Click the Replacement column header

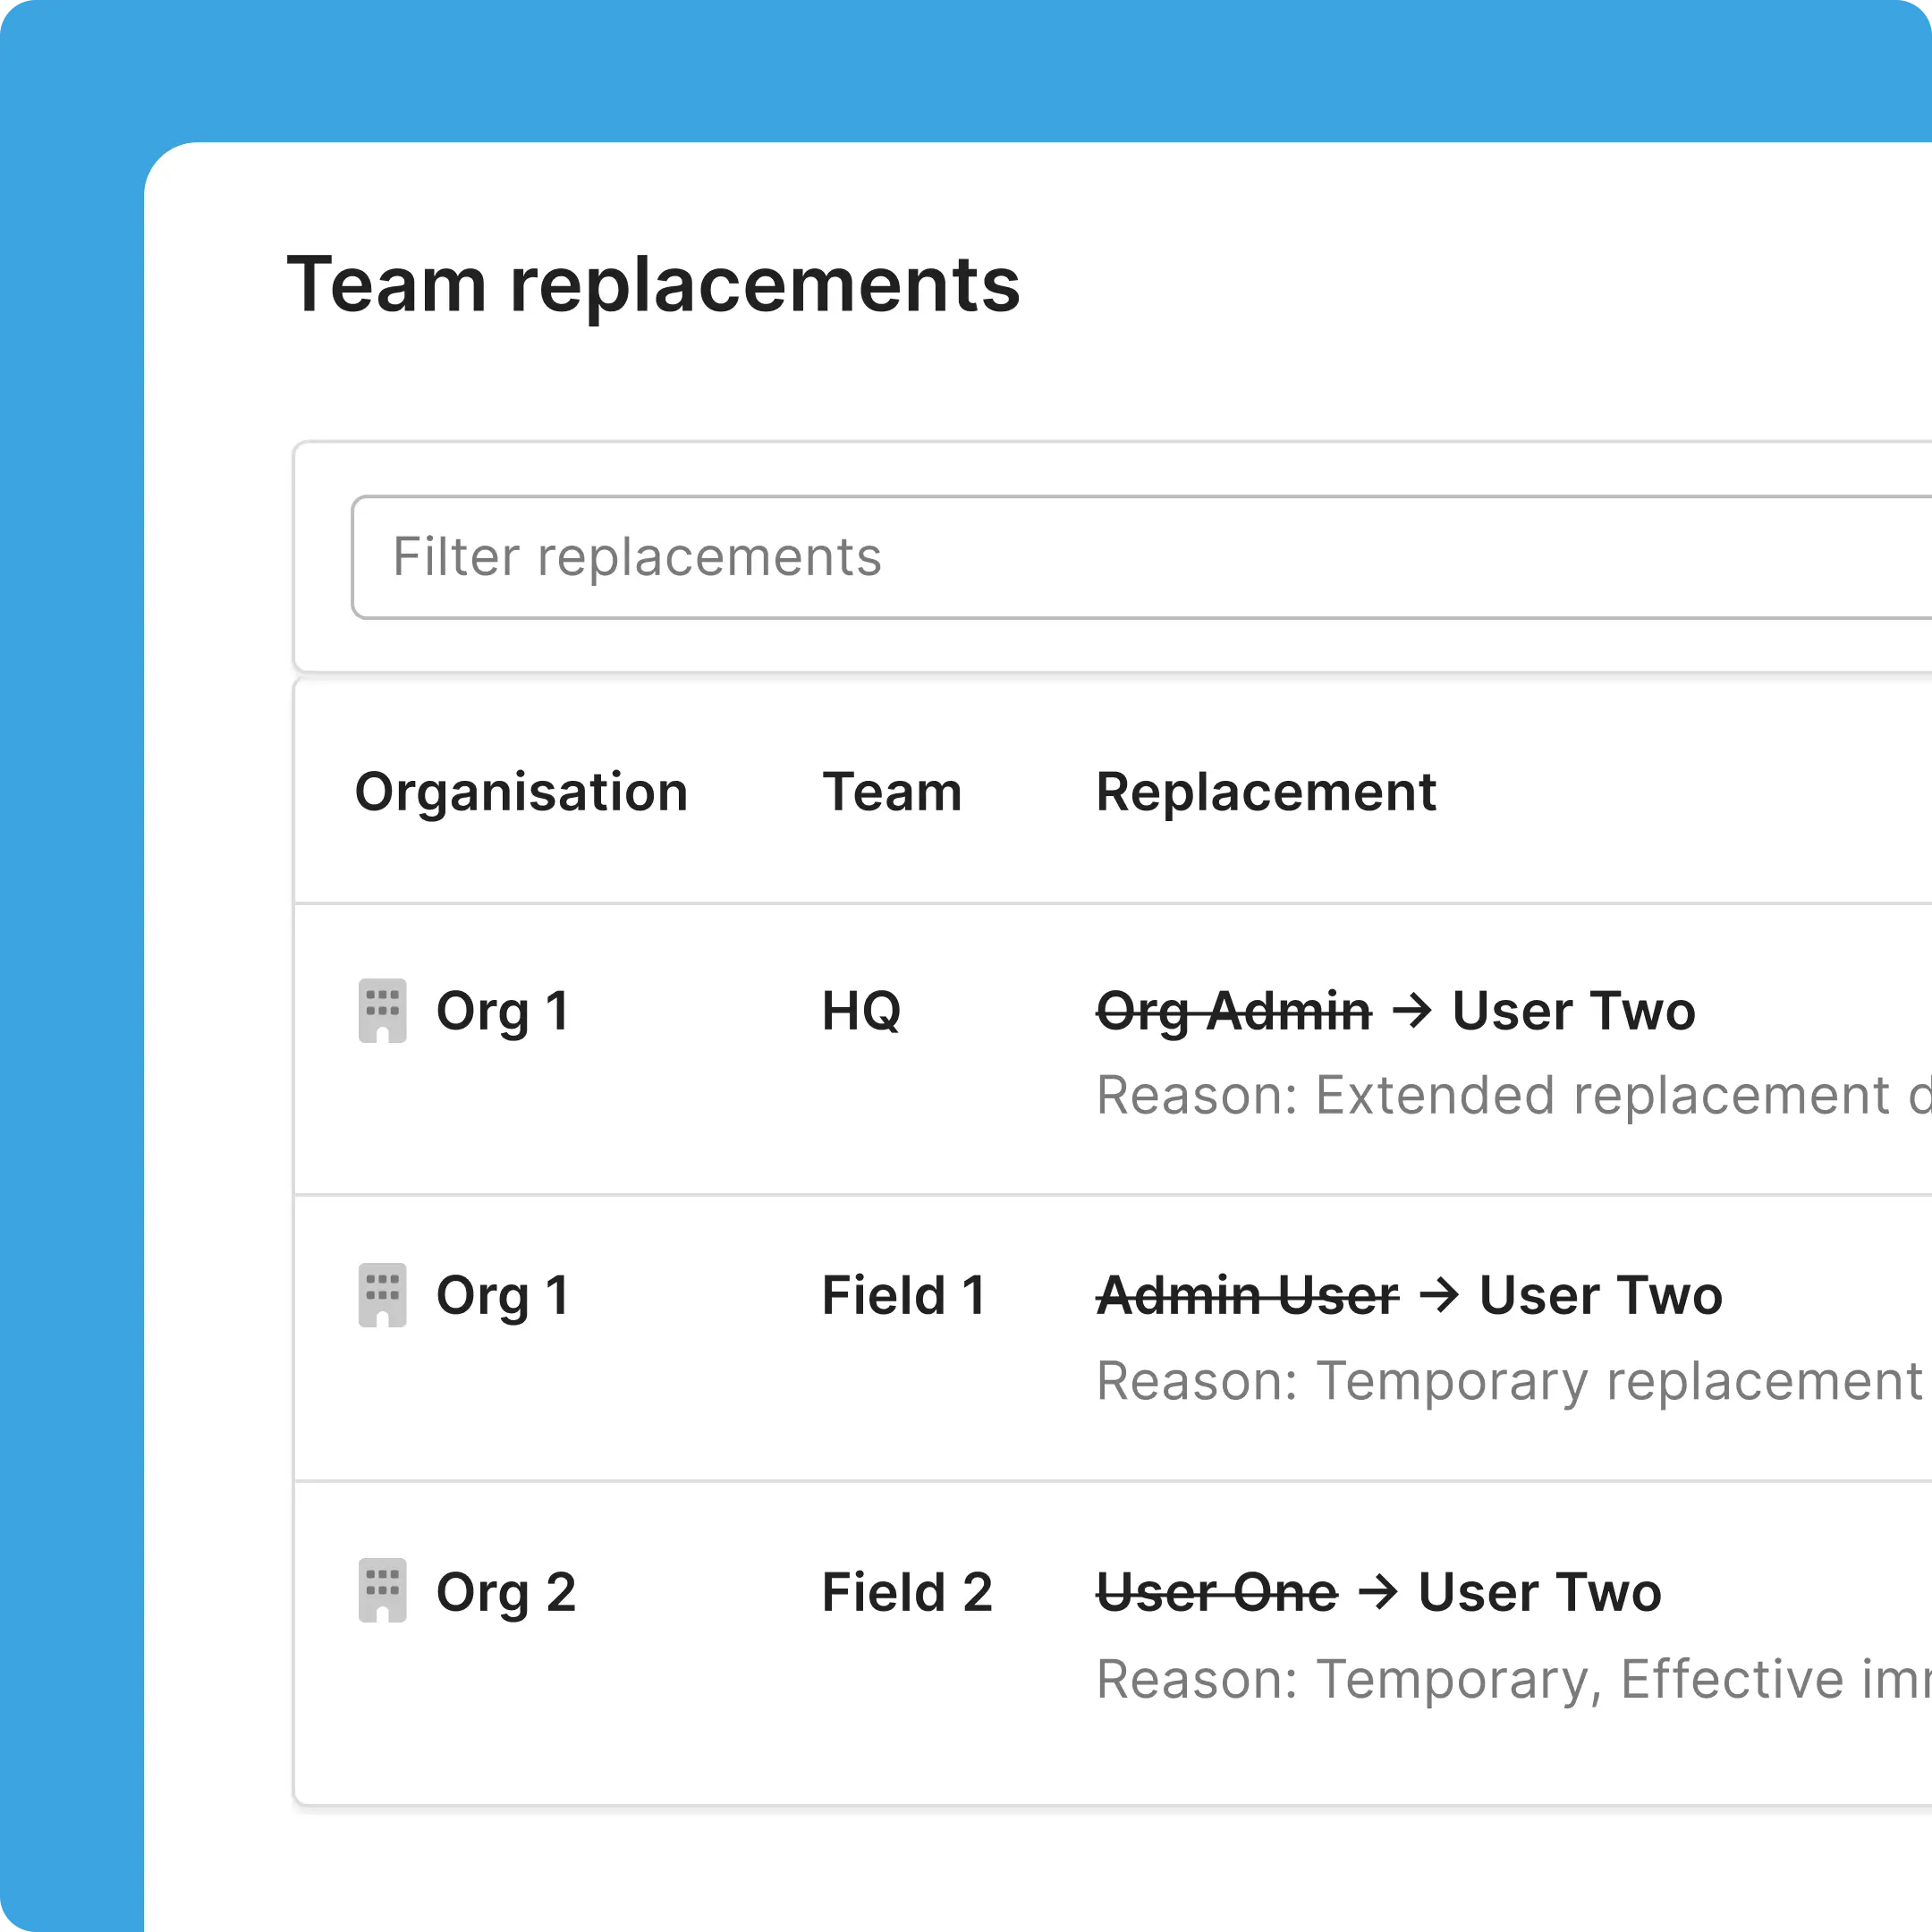[1265, 792]
